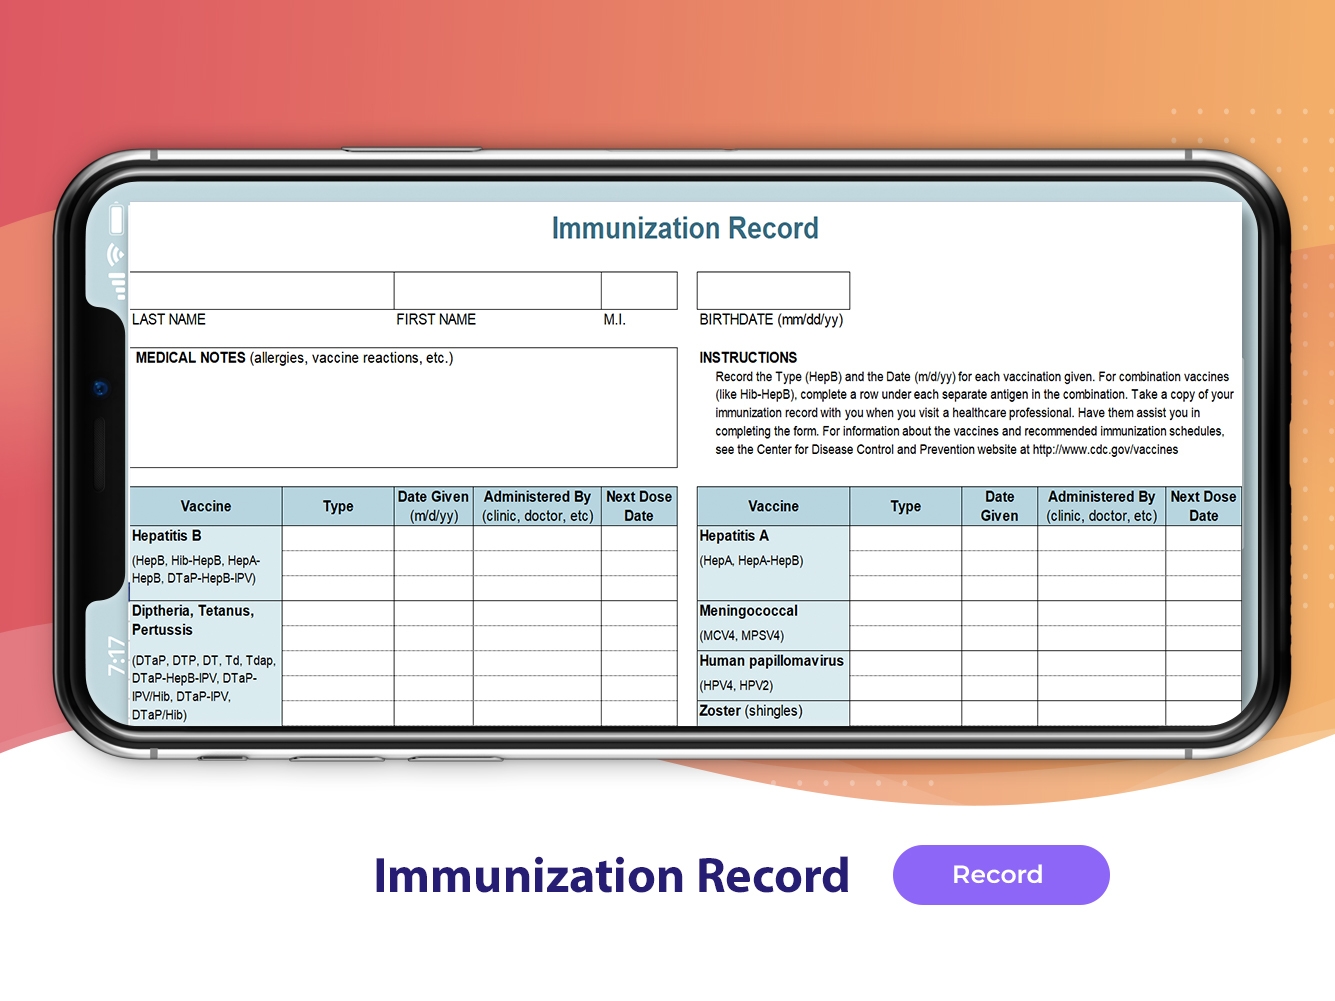Click the Diptheria, Tetanus, Pertussis label

pos(192,620)
